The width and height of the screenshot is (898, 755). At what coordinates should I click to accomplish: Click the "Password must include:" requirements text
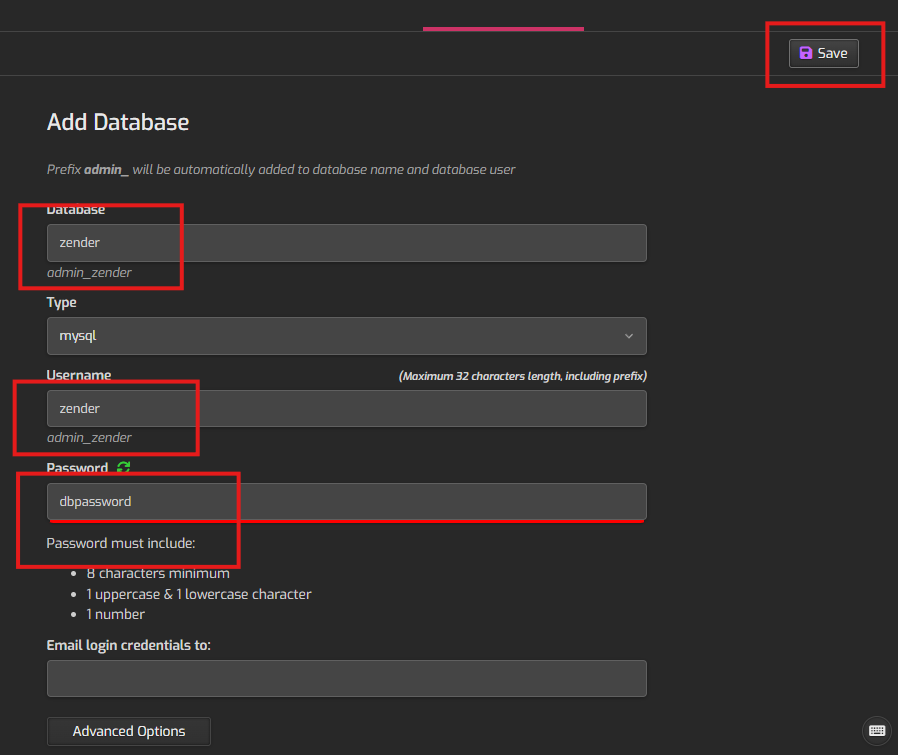[x=121, y=543]
